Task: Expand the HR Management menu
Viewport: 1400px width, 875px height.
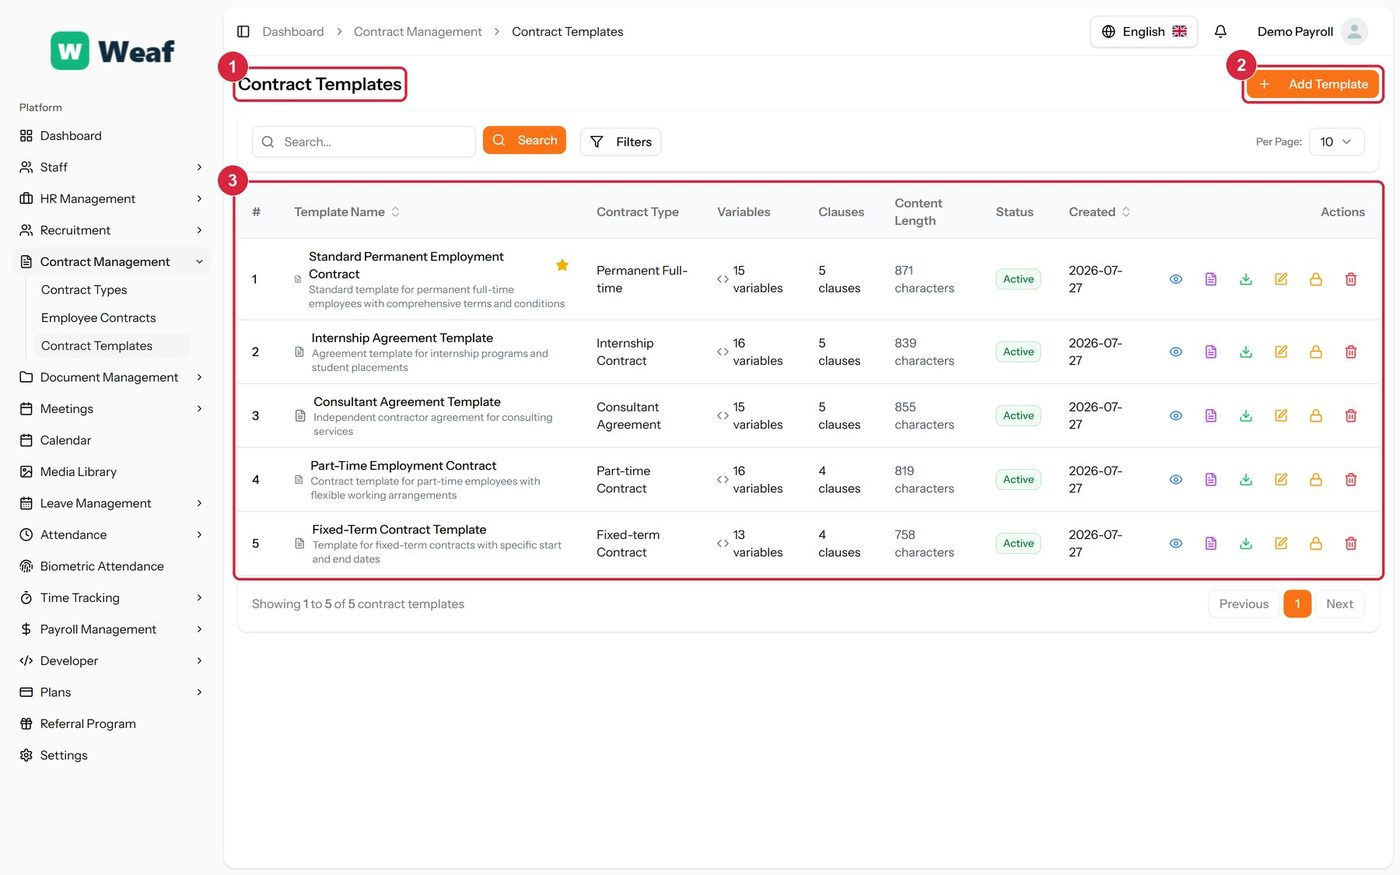Action: [x=112, y=199]
